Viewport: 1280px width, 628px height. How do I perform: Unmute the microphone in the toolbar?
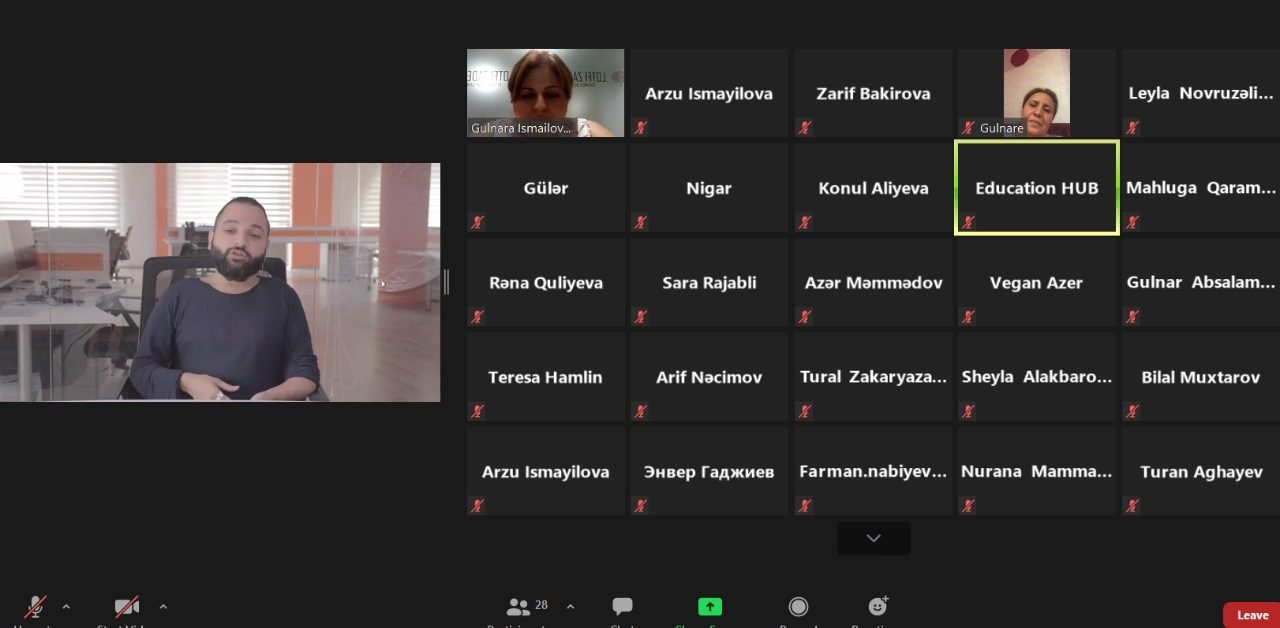click(36, 607)
